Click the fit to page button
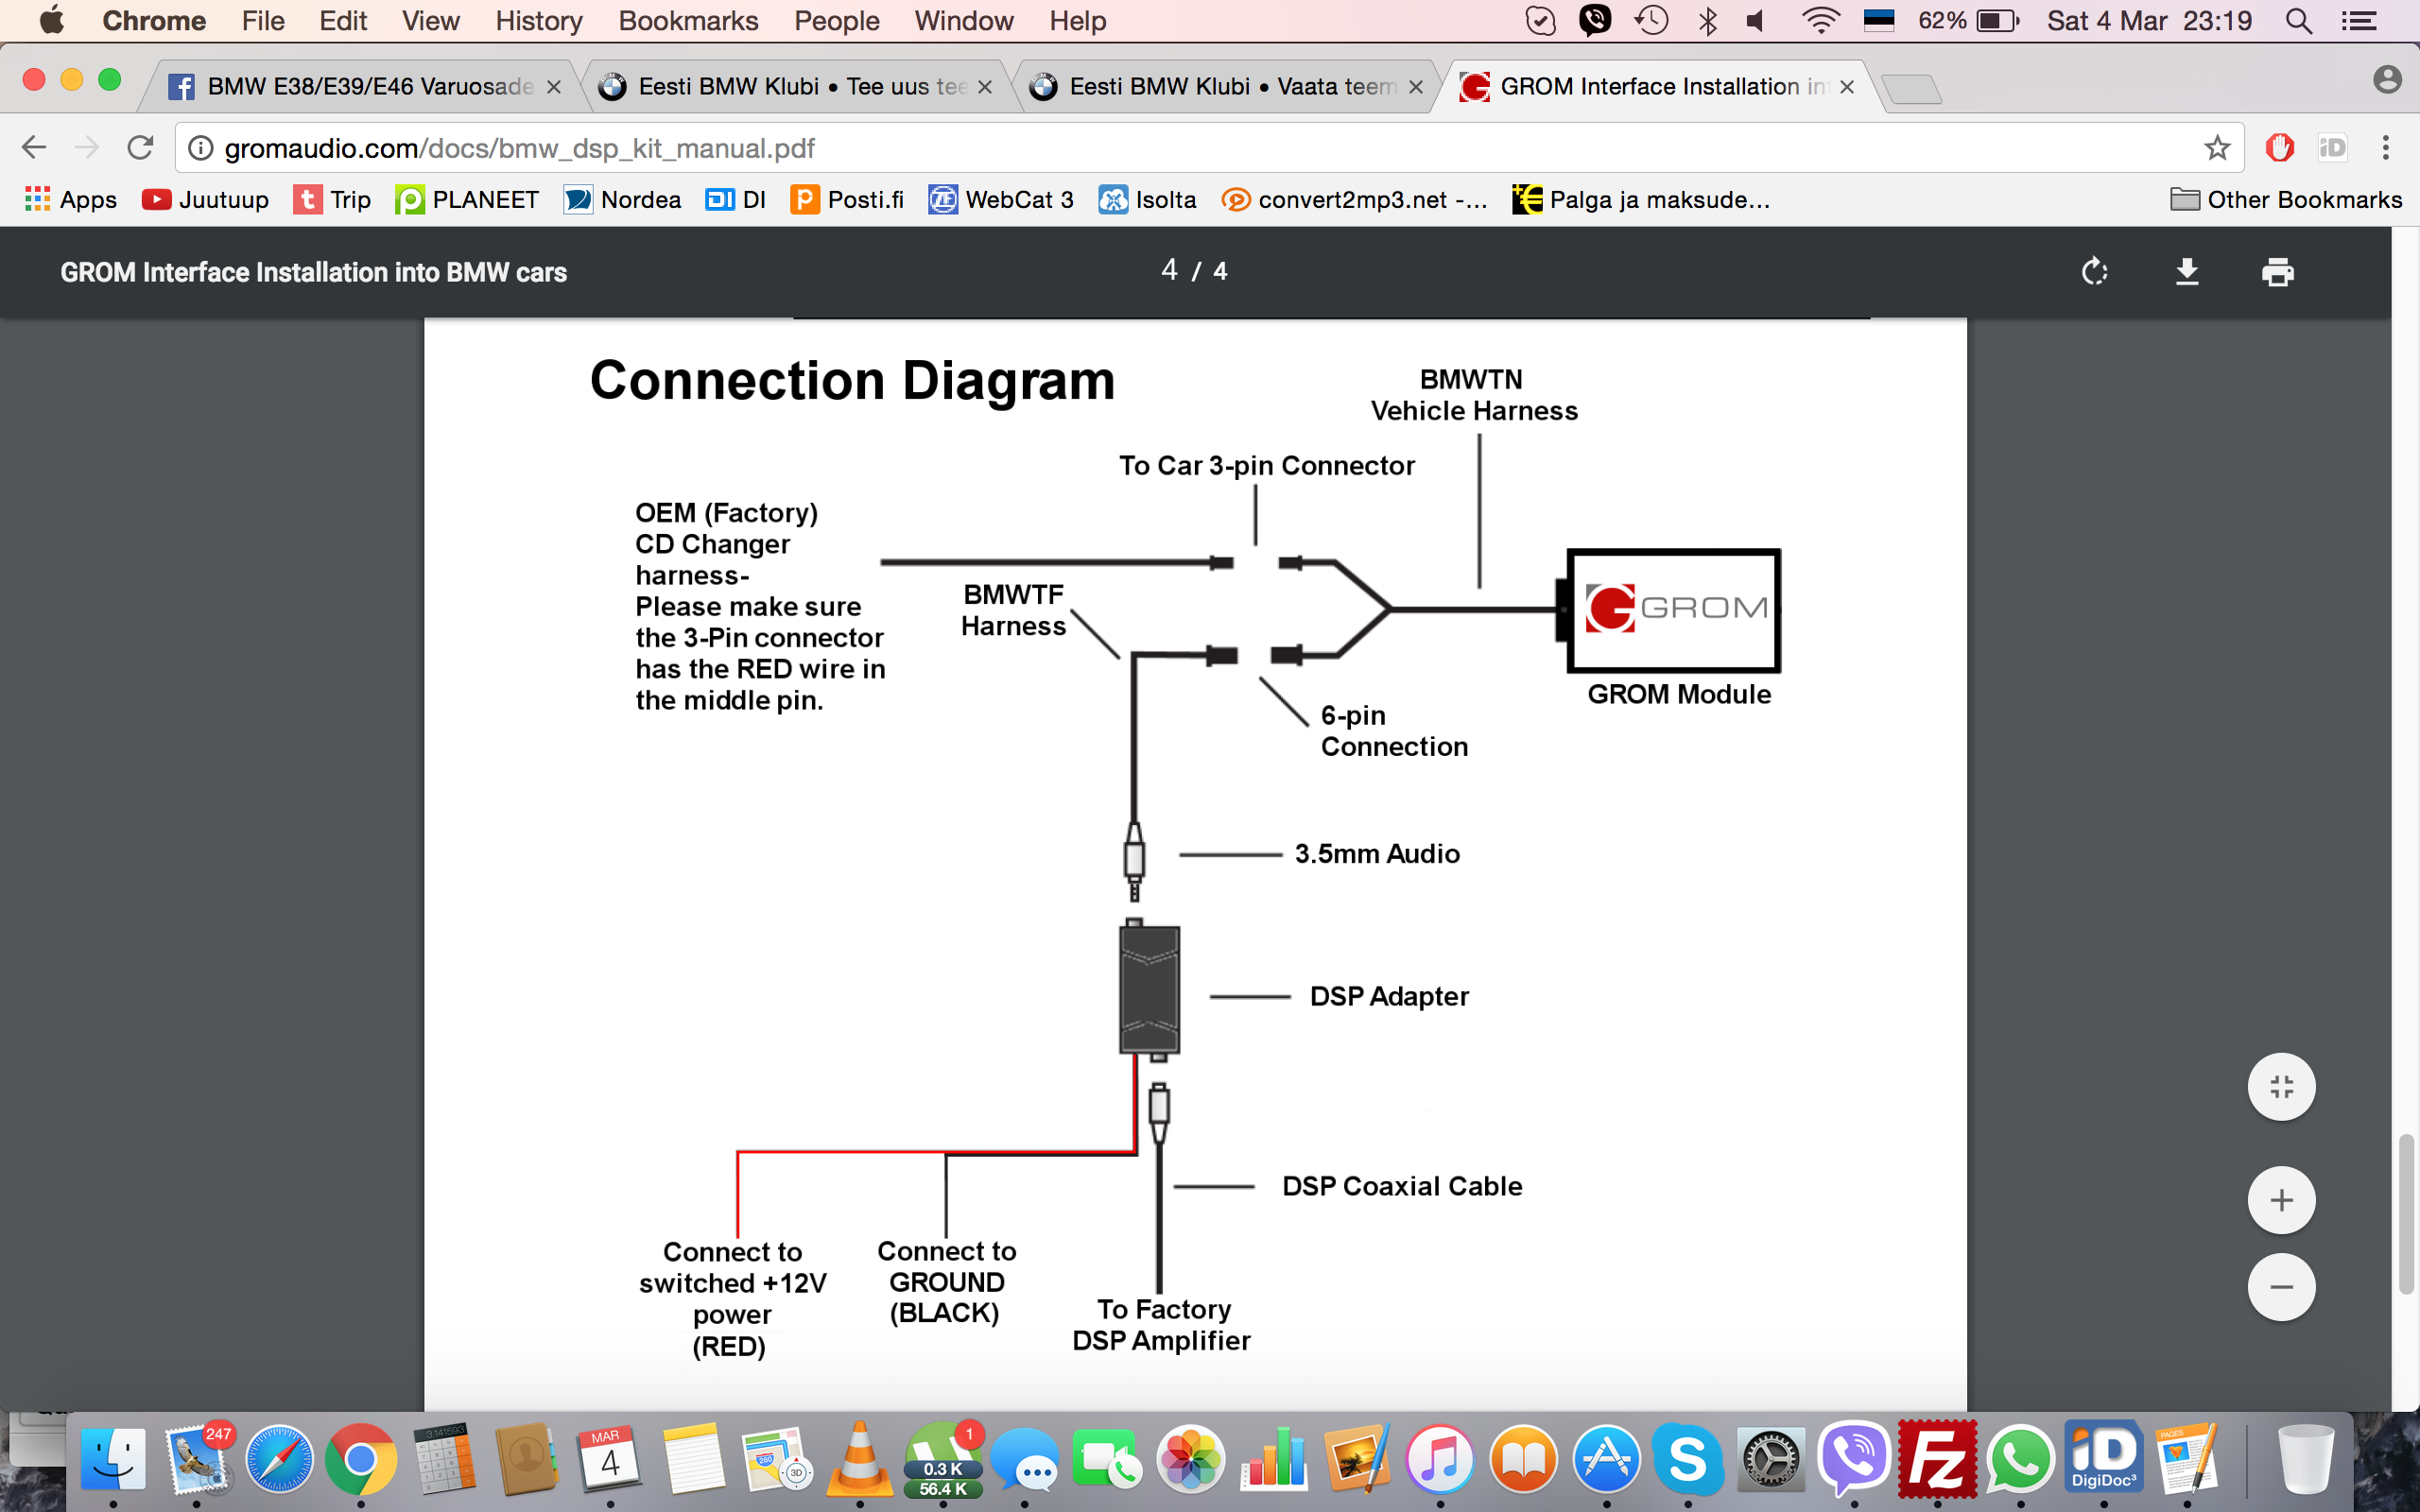The image size is (2420, 1512). pyautogui.click(x=2281, y=1087)
